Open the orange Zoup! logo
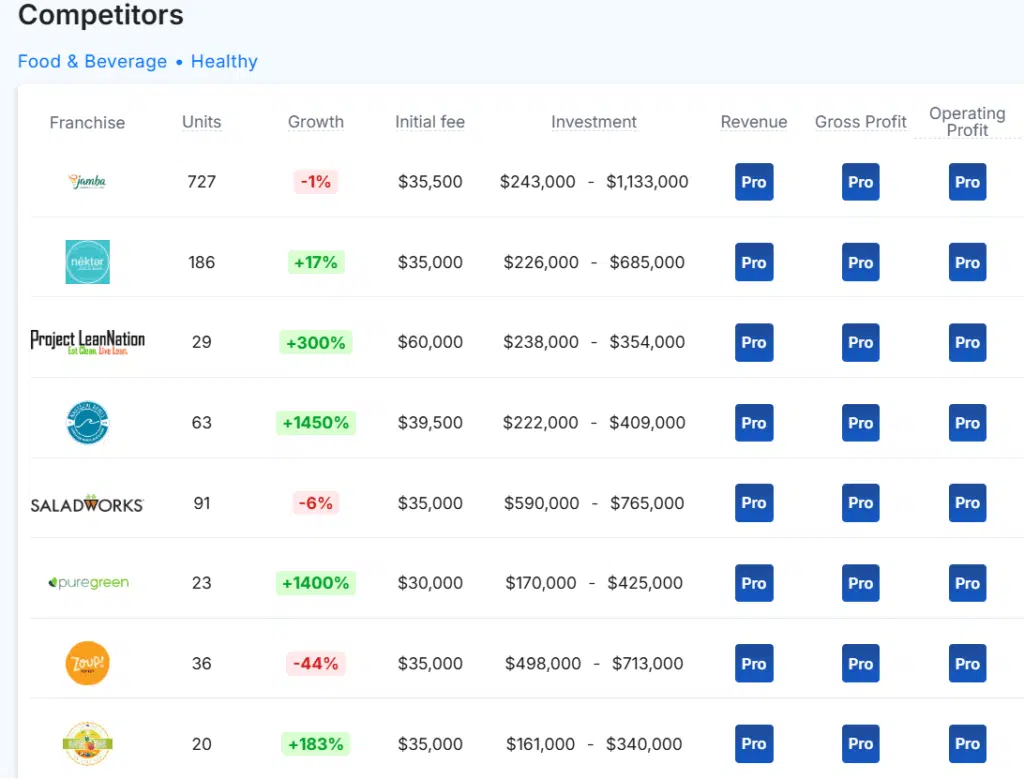The width and height of the screenshot is (1024, 779). (x=88, y=663)
